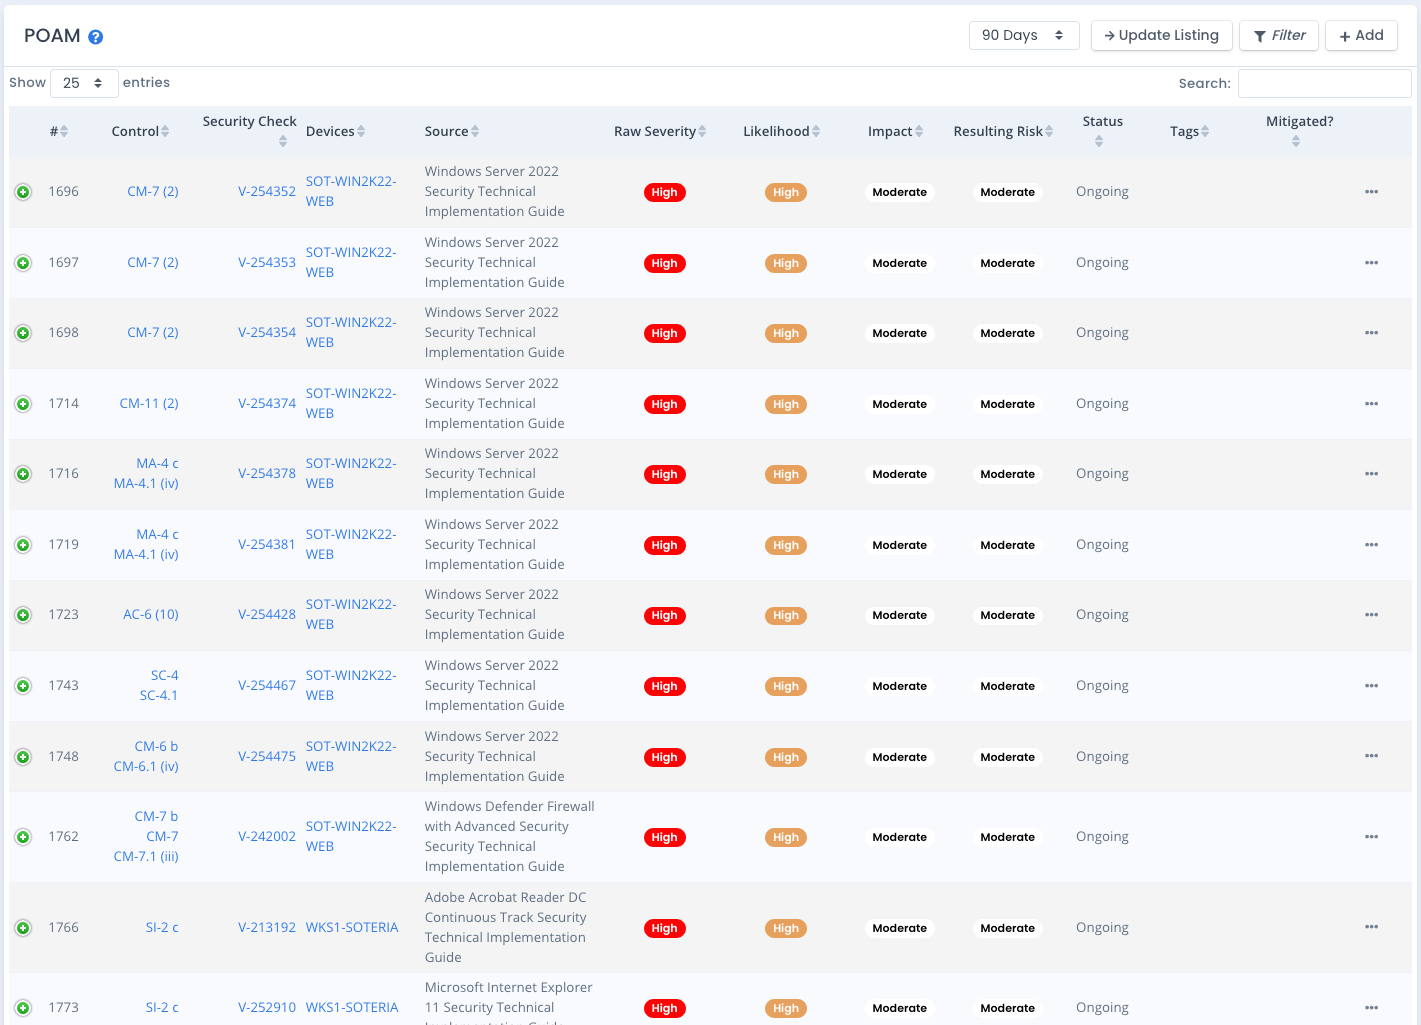The height and width of the screenshot is (1025, 1421).
Task: Sort by the Source column header
Action: click(452, 131)
